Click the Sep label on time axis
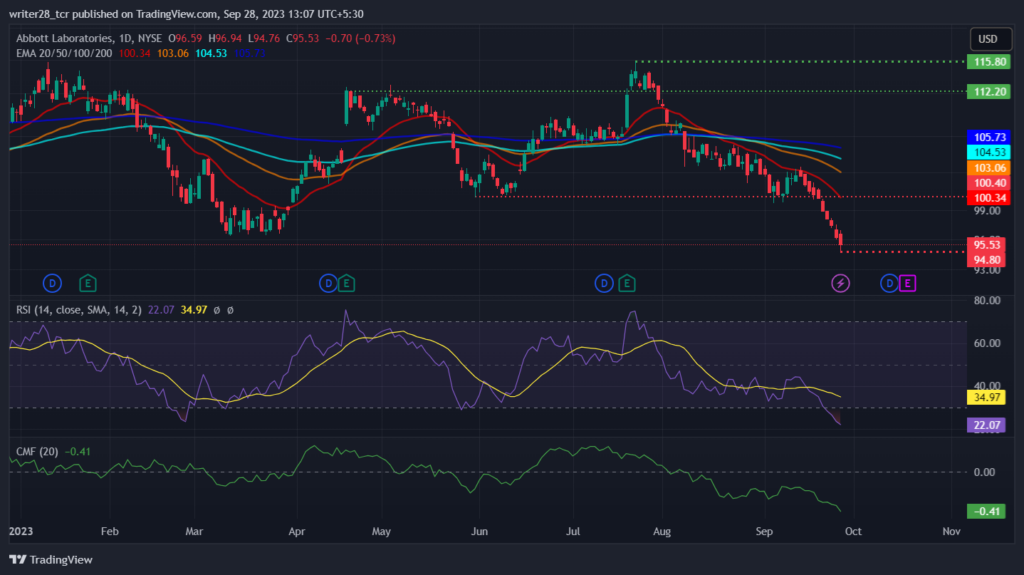The height and width of the screenshot is (575, 1024). (764, 531)
